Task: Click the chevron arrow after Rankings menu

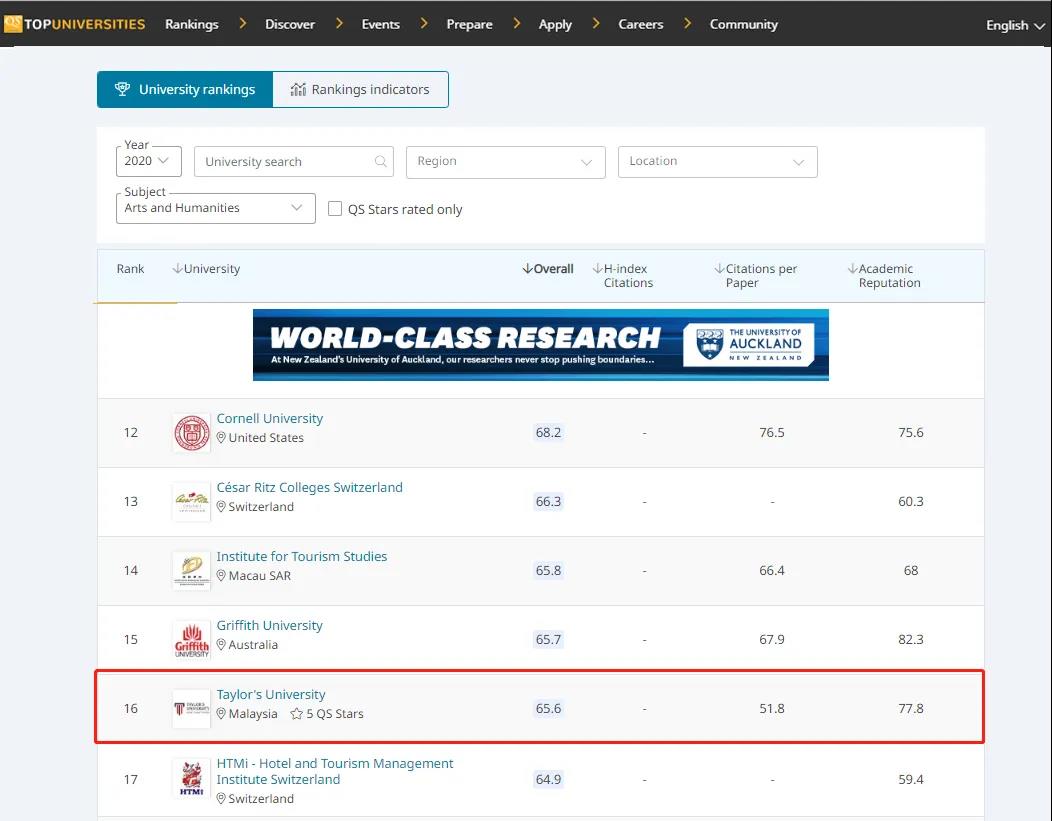Action: pos(243,23)
